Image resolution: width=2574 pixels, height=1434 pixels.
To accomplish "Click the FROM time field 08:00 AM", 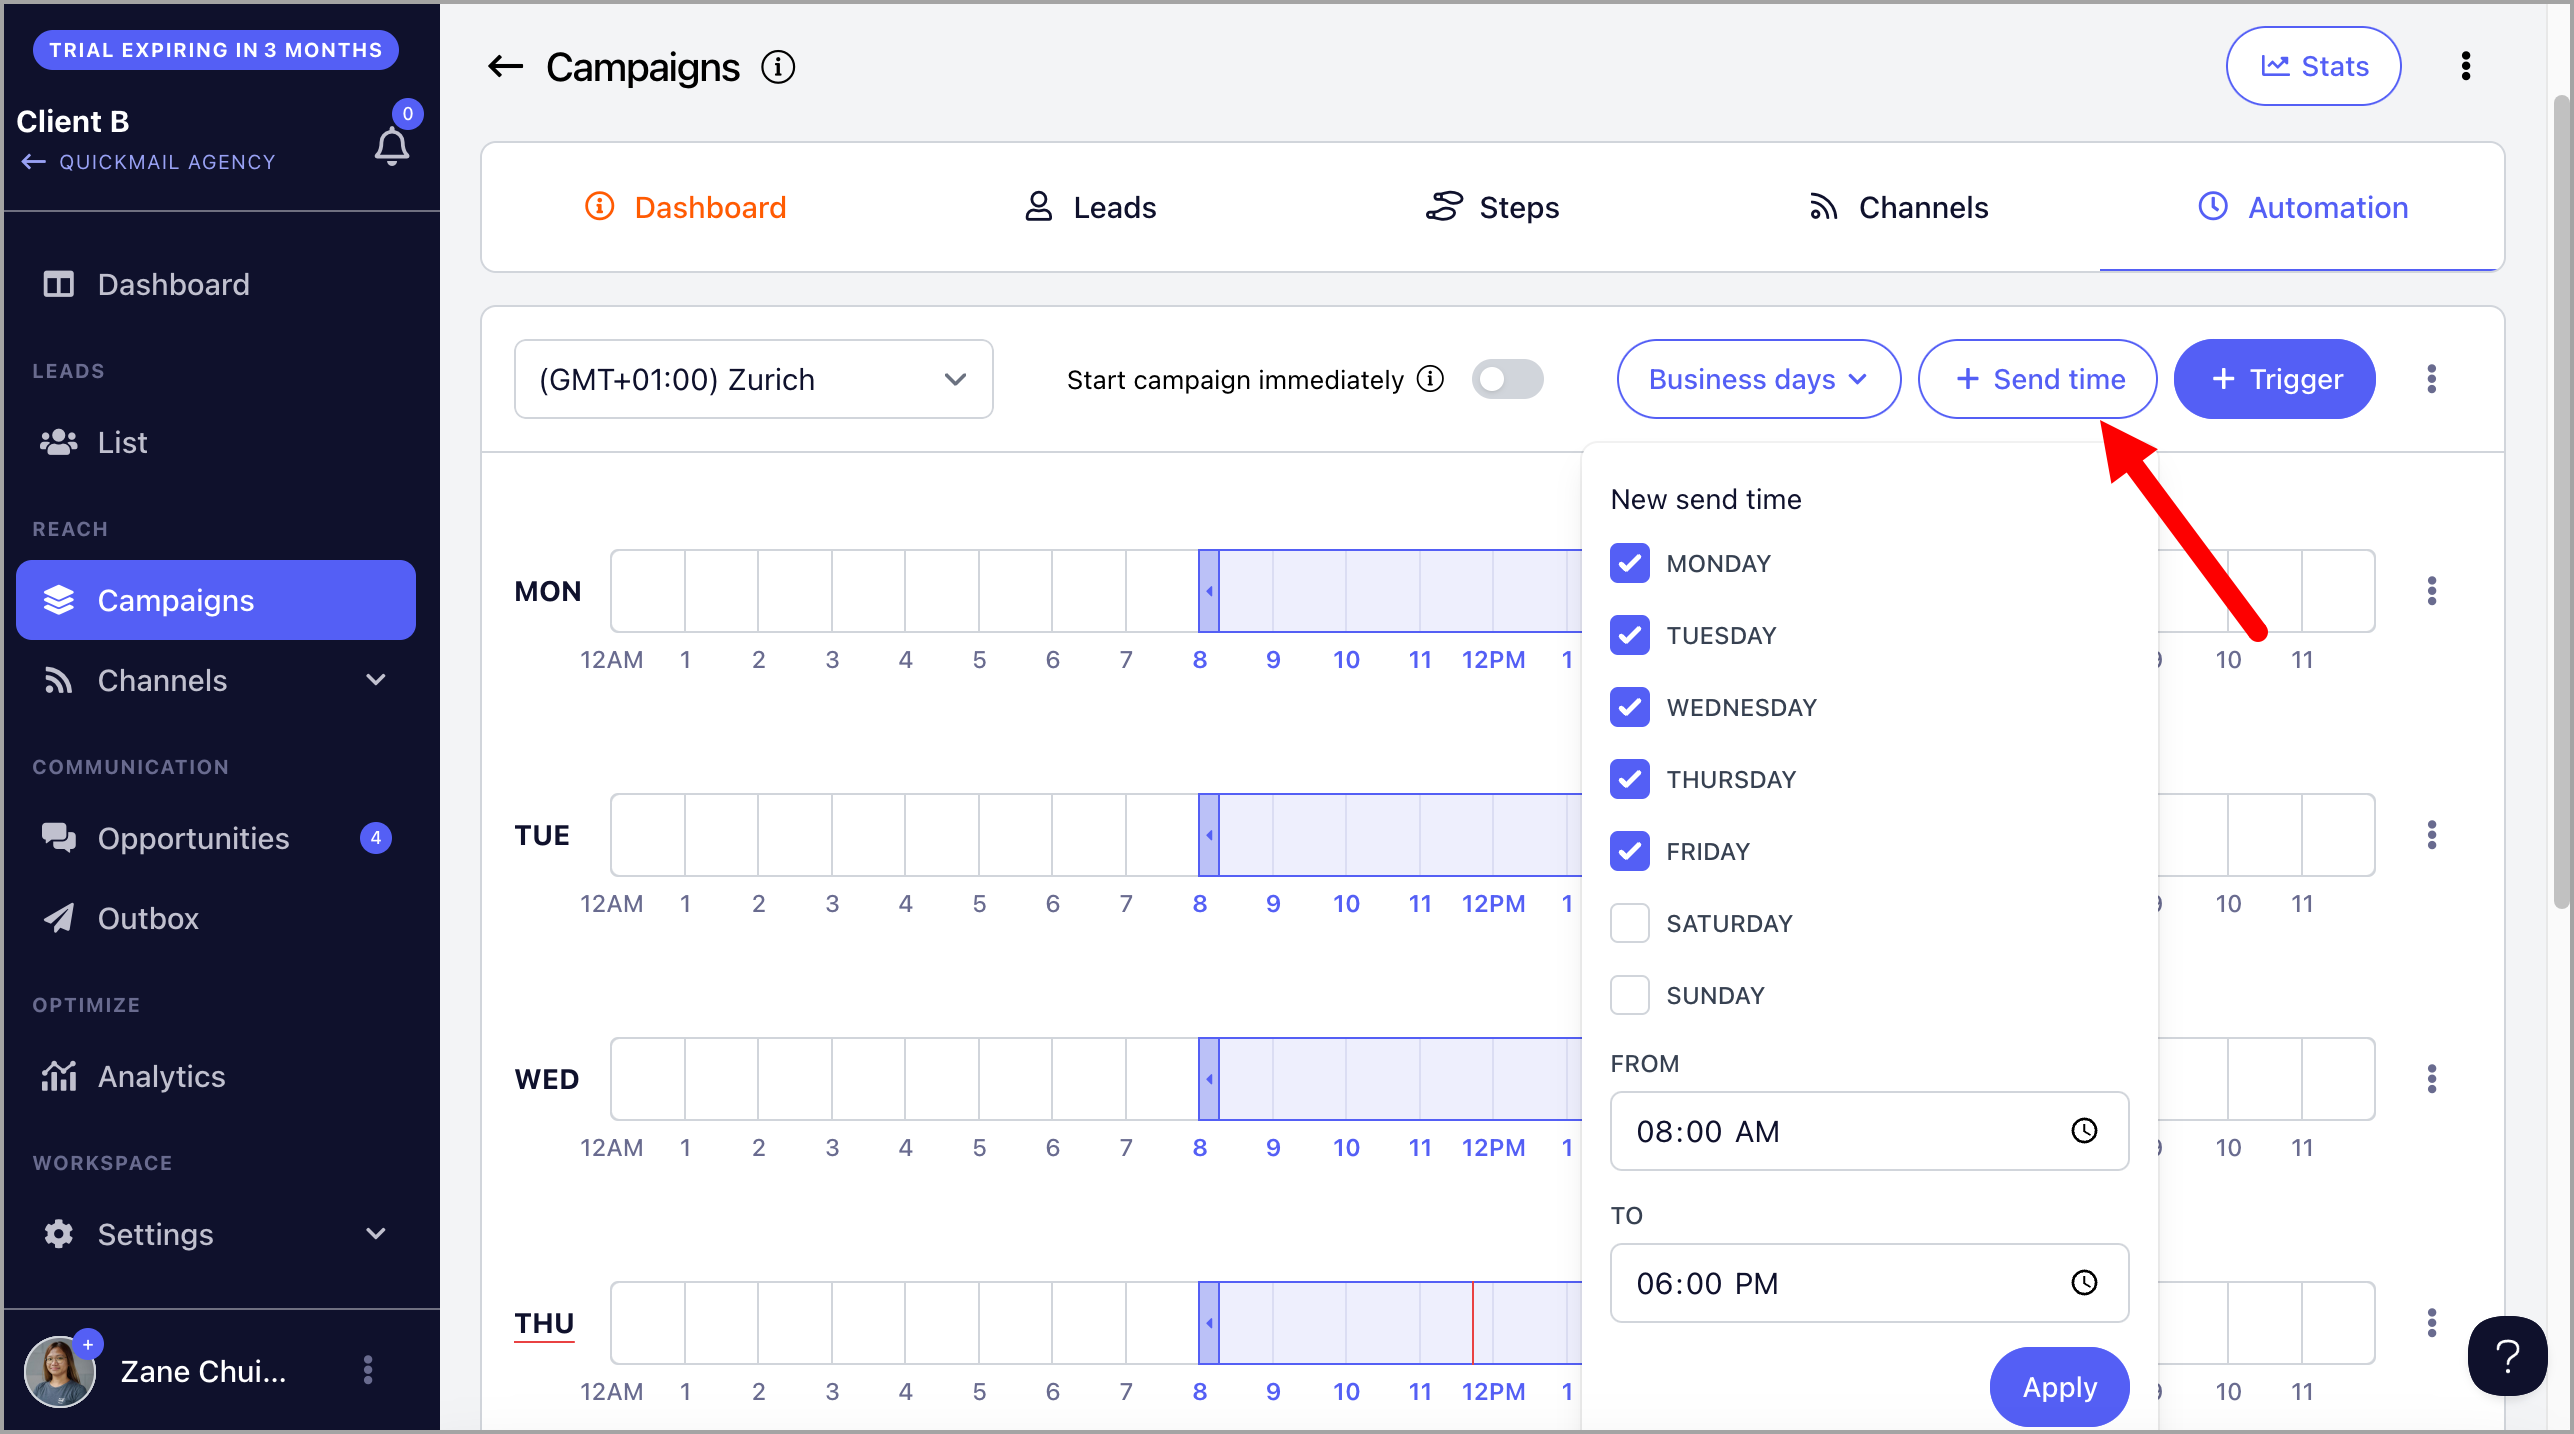I will [1869, 1131].
